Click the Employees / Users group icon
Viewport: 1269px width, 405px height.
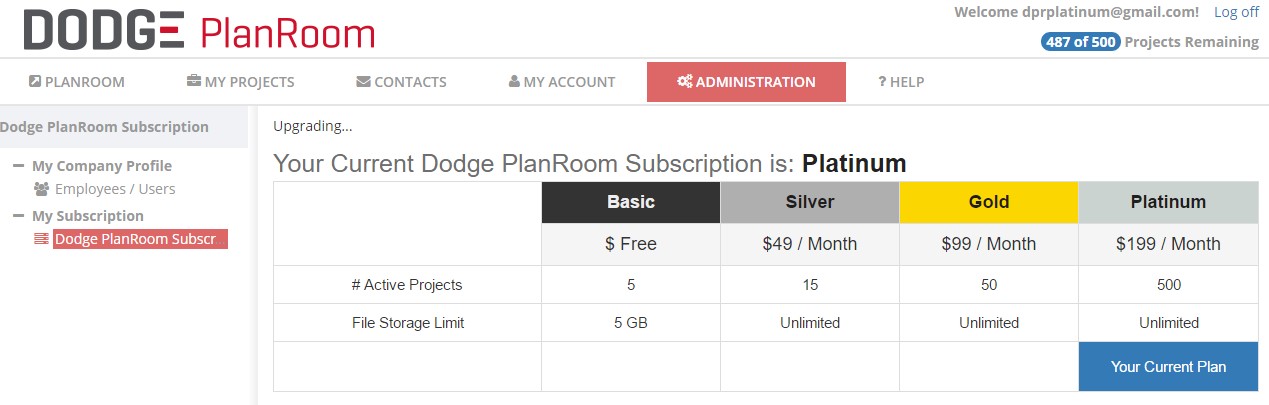pos(42,189)
